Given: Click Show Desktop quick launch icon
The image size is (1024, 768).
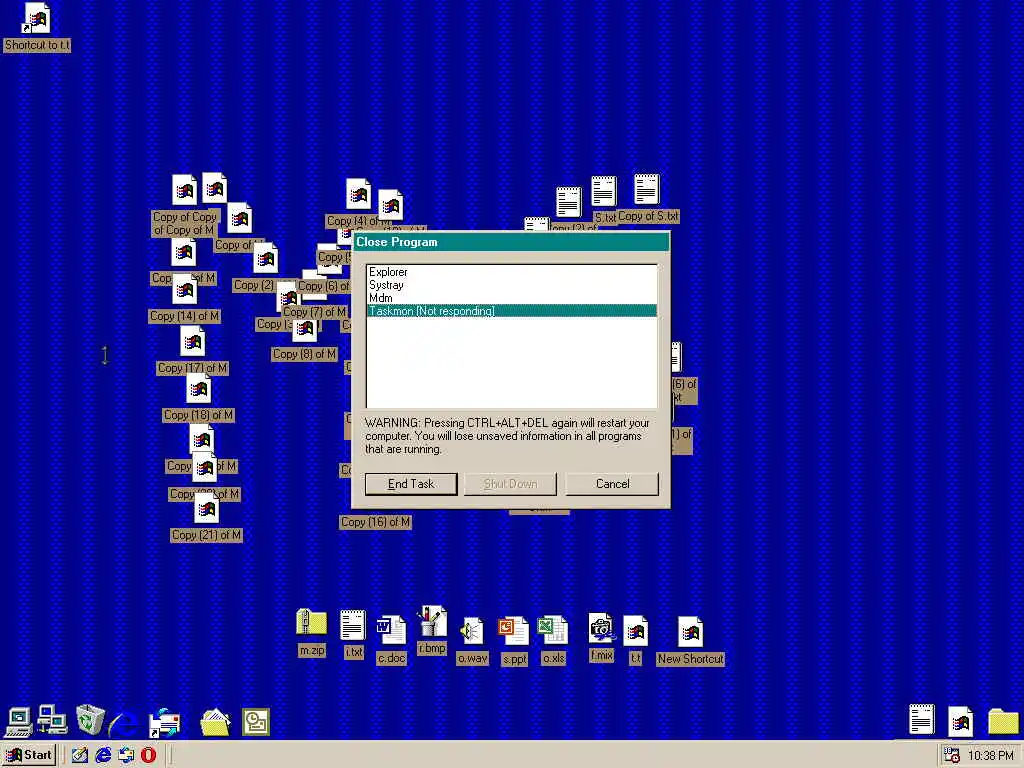Looking at the screenshot, I should [x=80, y=755].
